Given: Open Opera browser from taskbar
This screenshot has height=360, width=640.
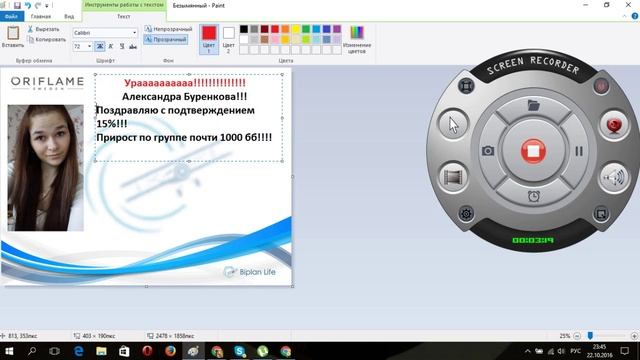Looking at the screenshot, I should 147,351.
